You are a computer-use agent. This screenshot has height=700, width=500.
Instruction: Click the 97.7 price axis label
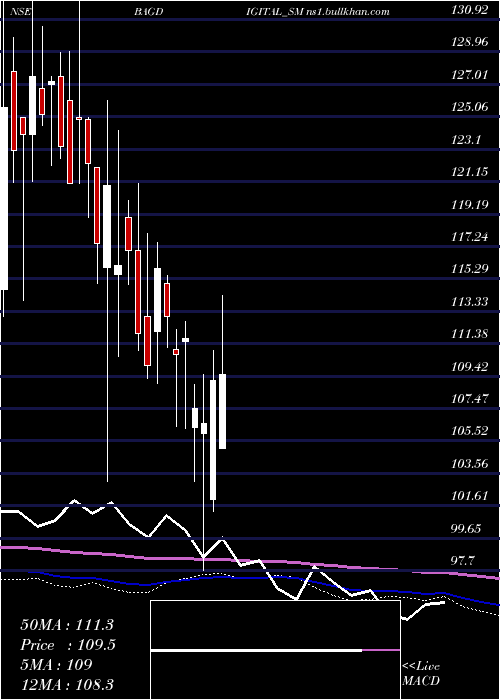click(x=463, y=561)
